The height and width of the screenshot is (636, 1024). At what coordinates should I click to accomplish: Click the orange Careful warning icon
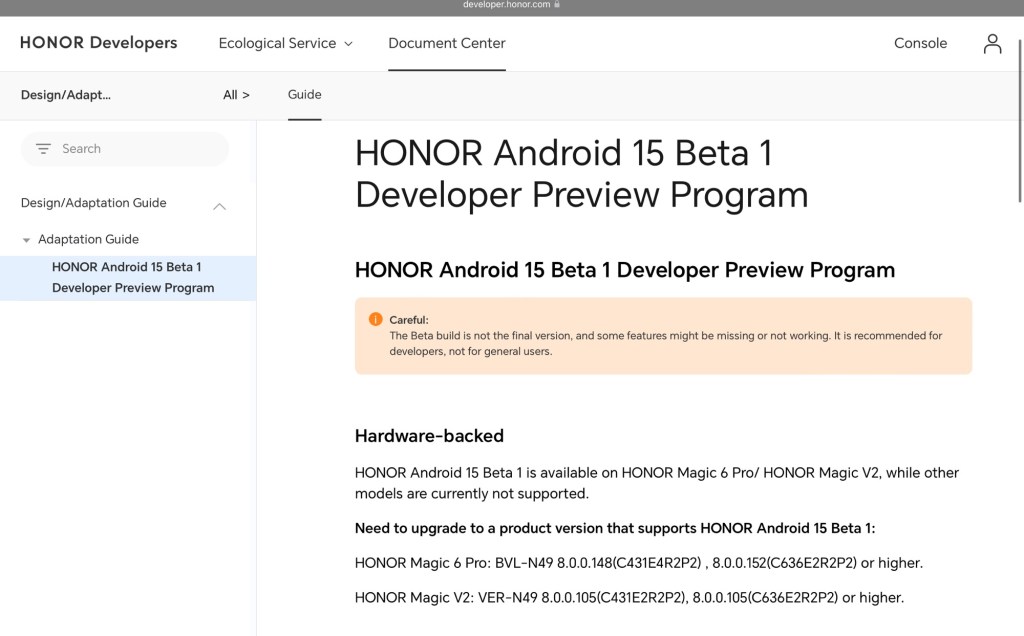(375, 319)
